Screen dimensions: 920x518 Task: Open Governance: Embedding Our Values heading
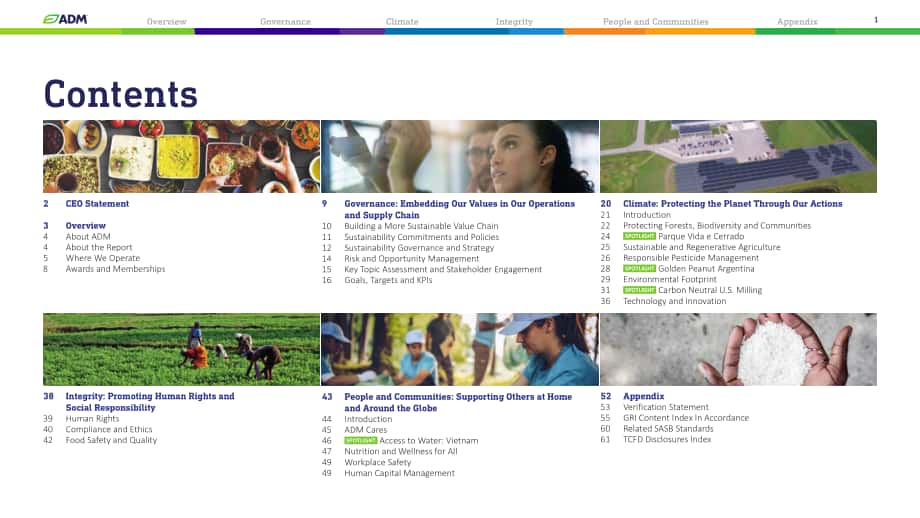pos(459,209)
